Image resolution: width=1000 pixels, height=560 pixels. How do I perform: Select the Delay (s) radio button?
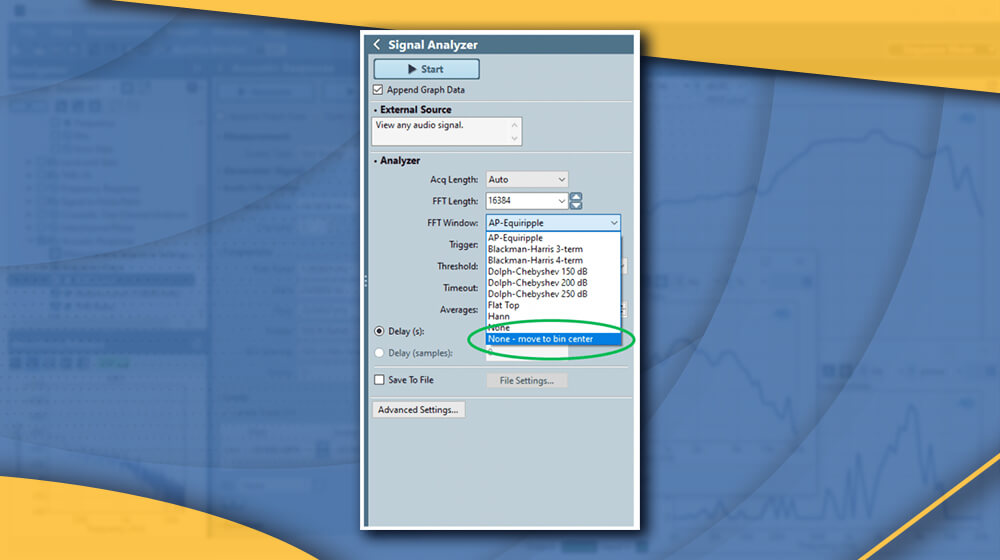[379, 331]
